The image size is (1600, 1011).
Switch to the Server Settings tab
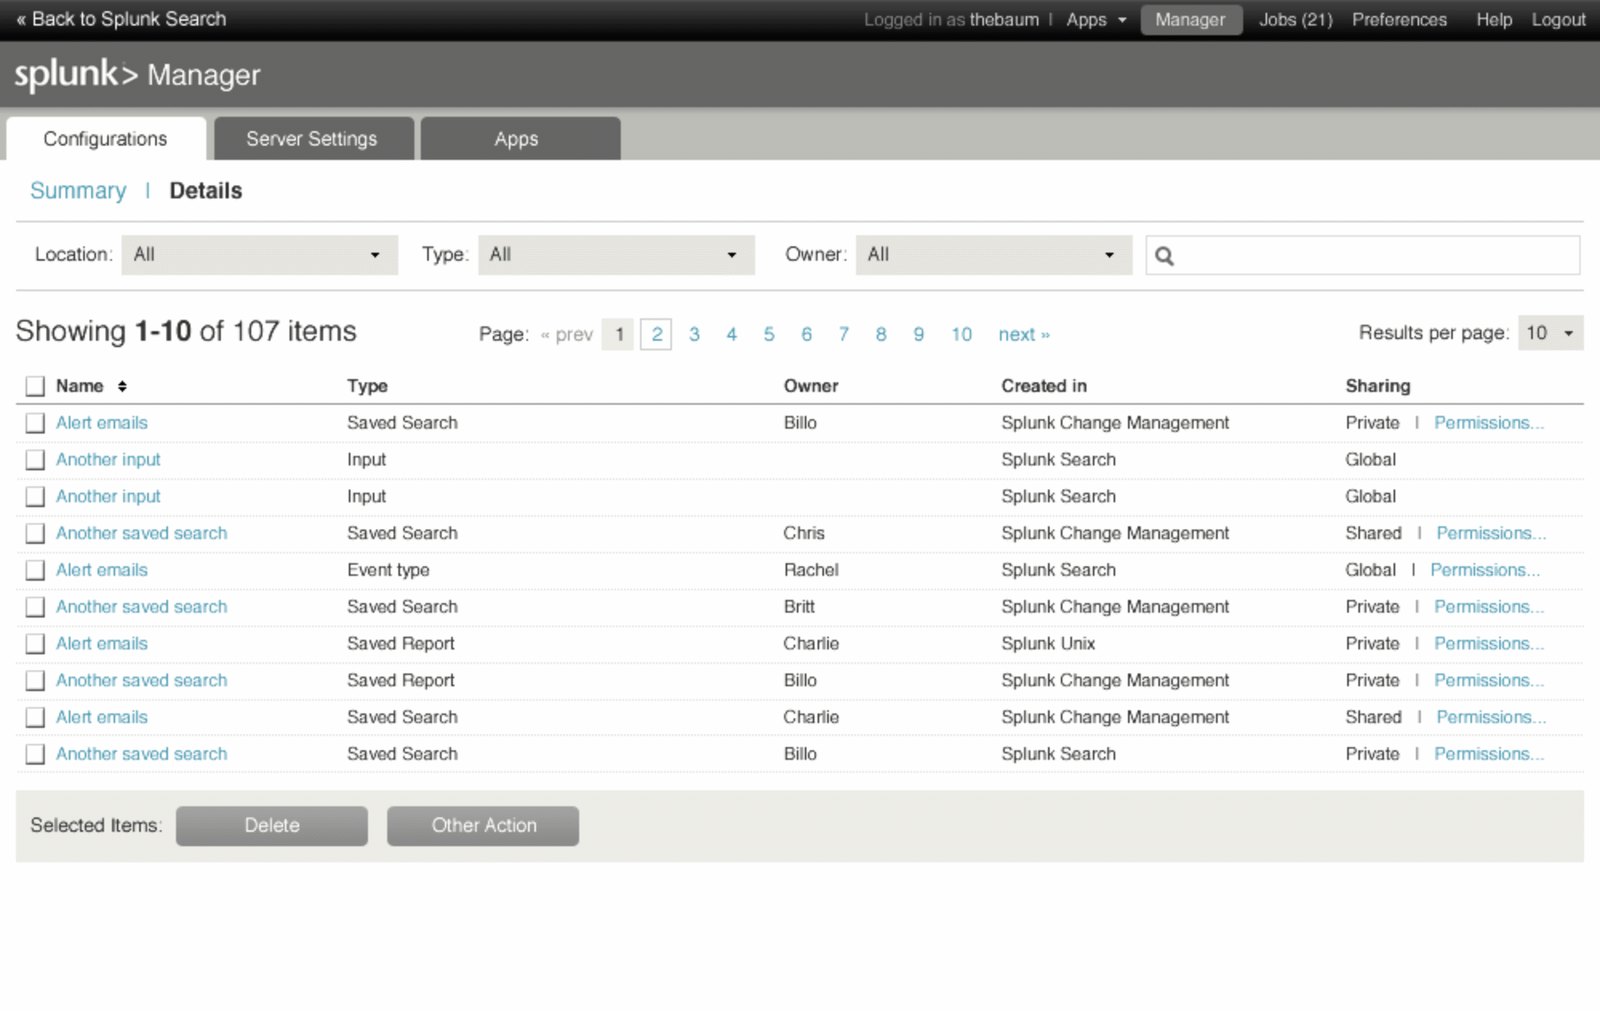point(312,139)
